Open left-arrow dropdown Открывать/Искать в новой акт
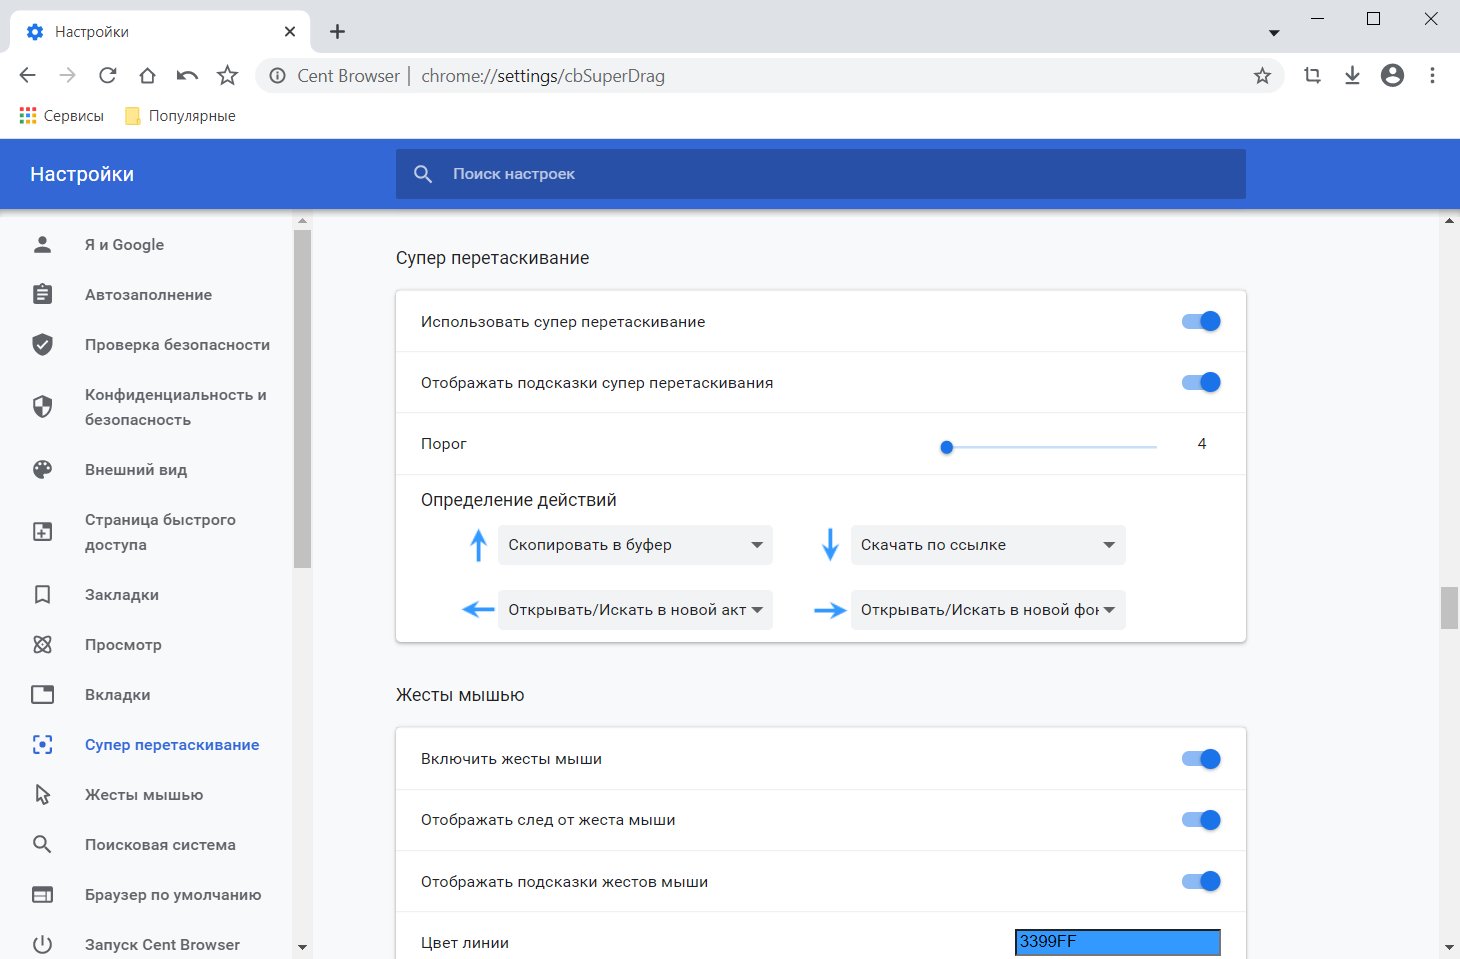 click(x=635, y=610)
